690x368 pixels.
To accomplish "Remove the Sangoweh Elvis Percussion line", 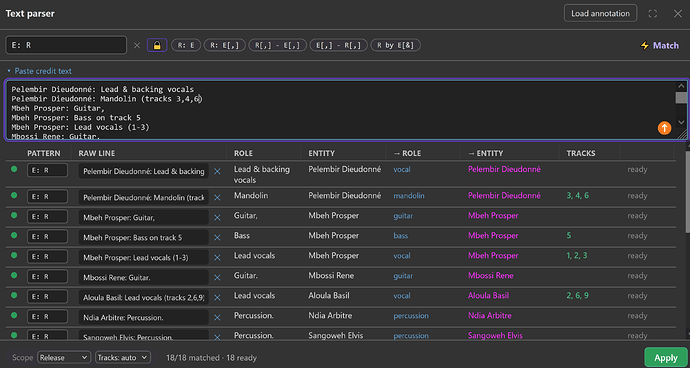I will (x=217, y=337).
